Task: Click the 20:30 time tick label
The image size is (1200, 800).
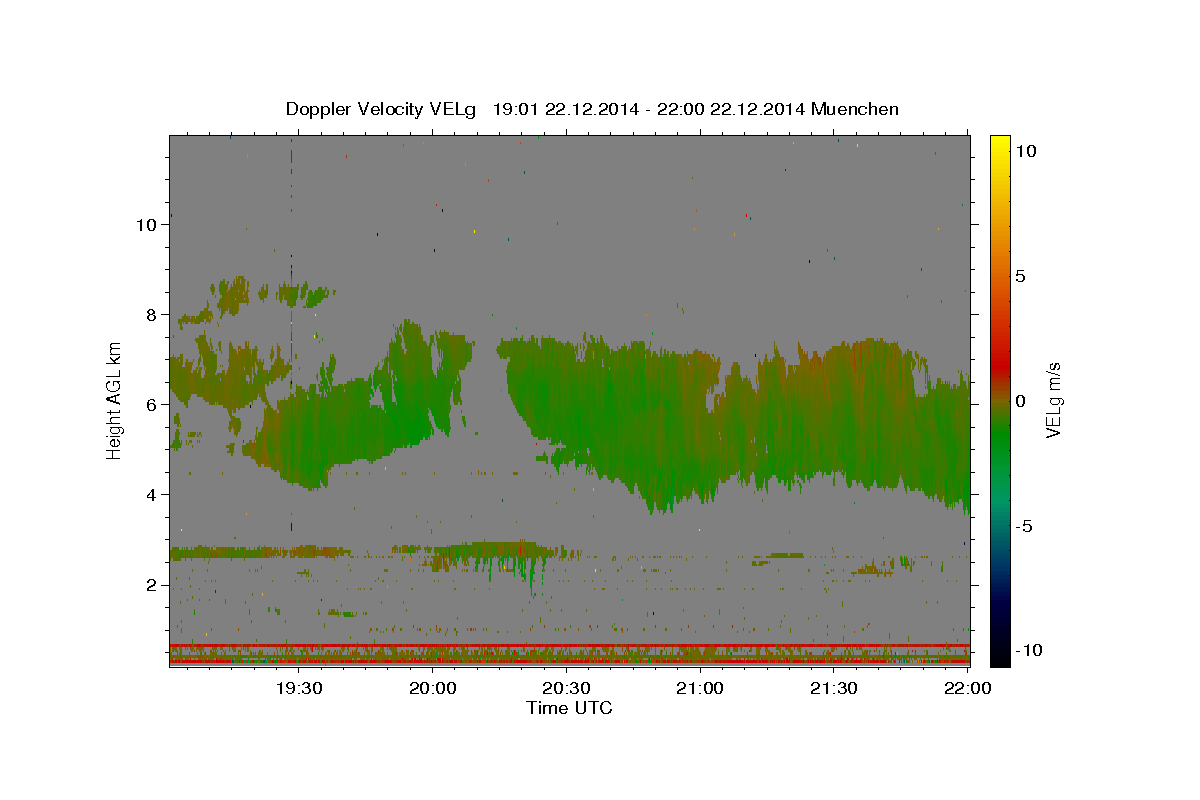Action: 566,688
